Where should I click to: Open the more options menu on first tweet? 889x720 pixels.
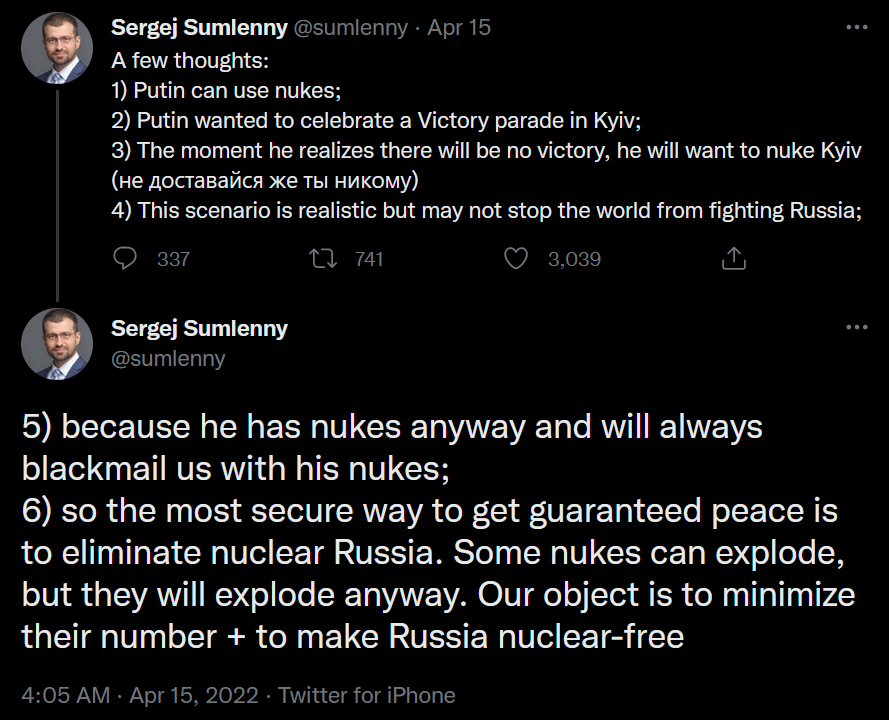[857, 27]
